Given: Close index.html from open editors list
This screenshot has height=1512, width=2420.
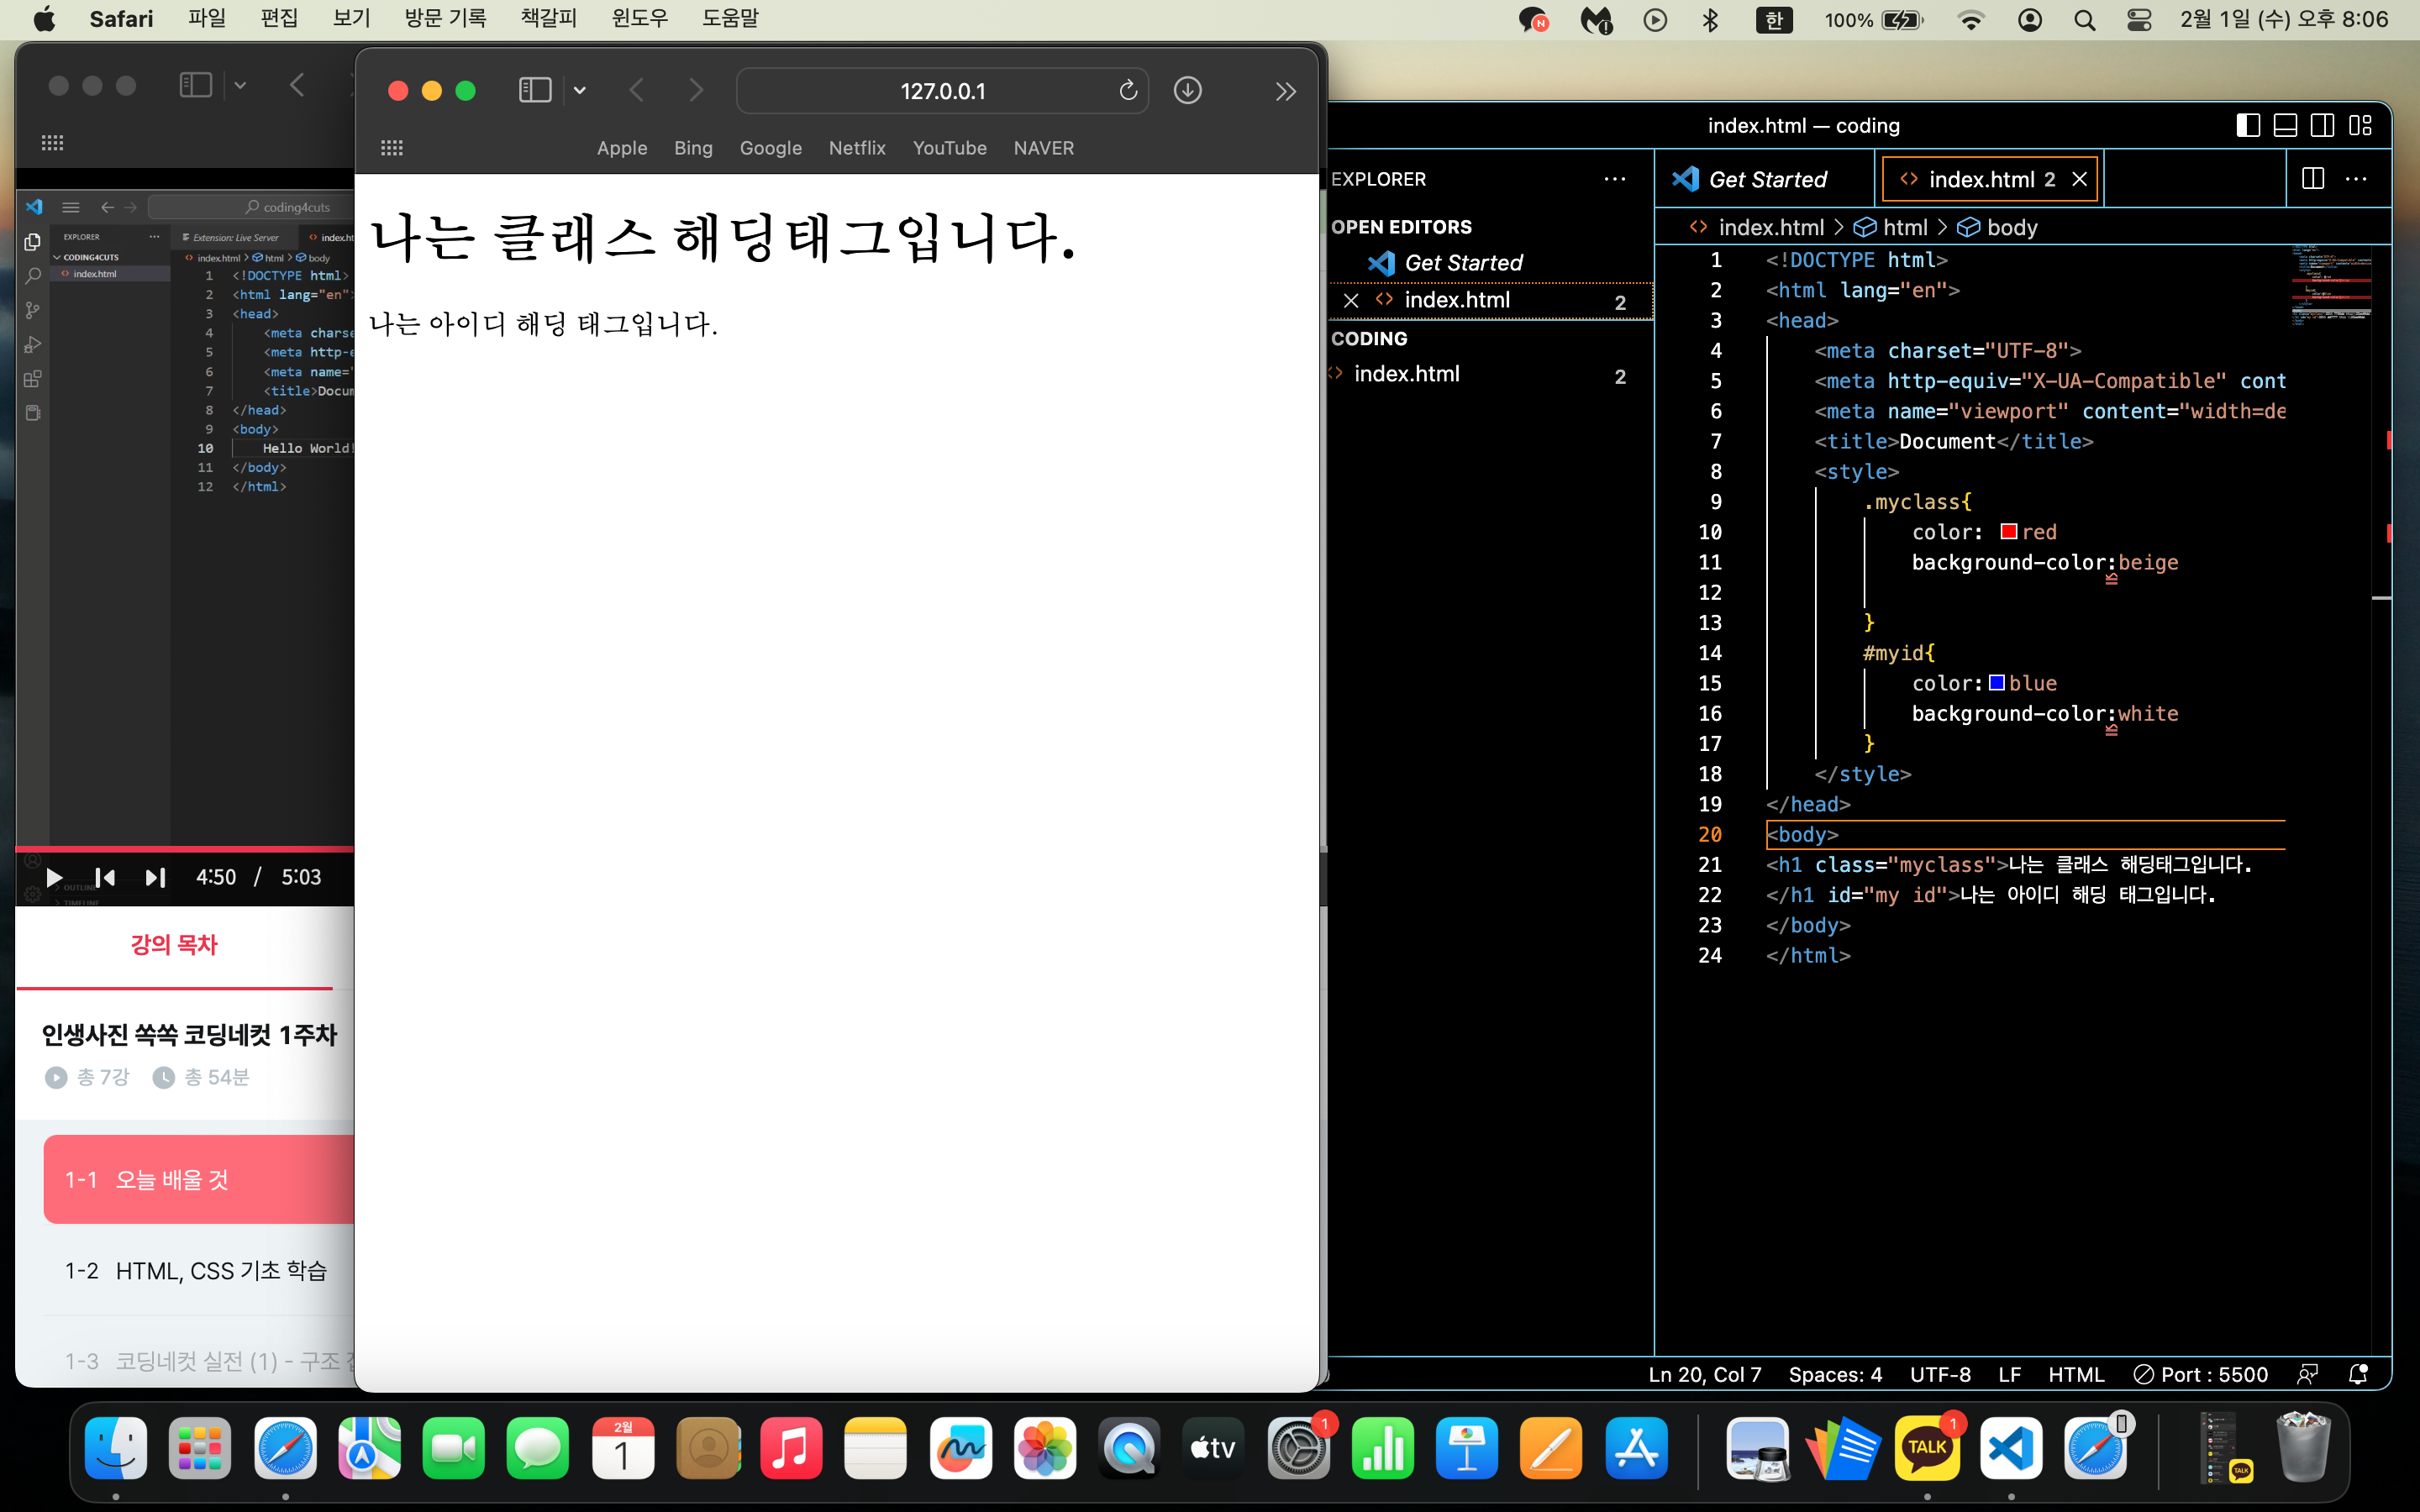Looking at the screenshot, I should tap(1350, 300).
